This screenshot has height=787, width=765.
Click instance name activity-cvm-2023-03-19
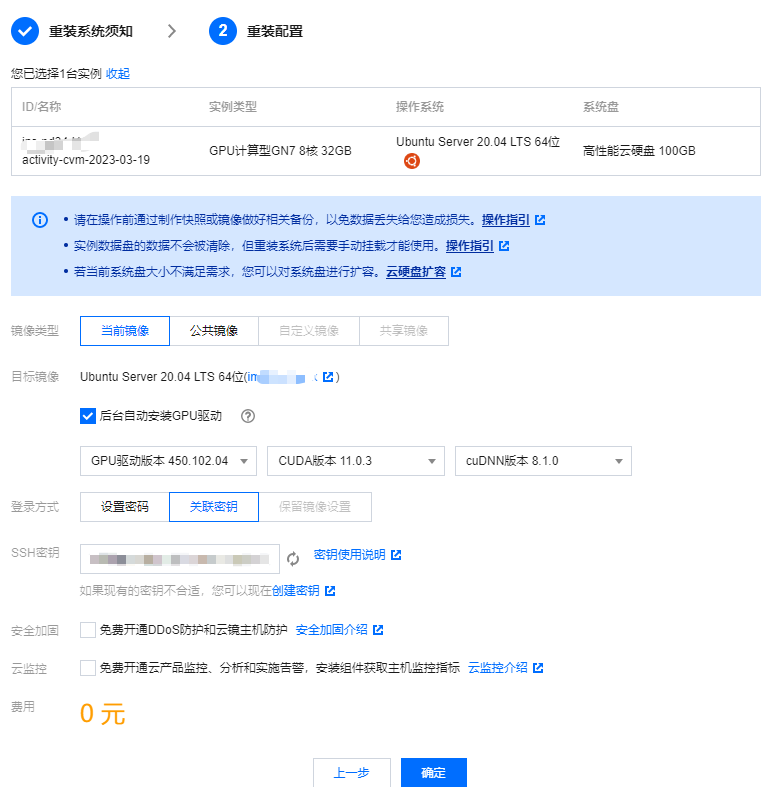click(86, 160)
